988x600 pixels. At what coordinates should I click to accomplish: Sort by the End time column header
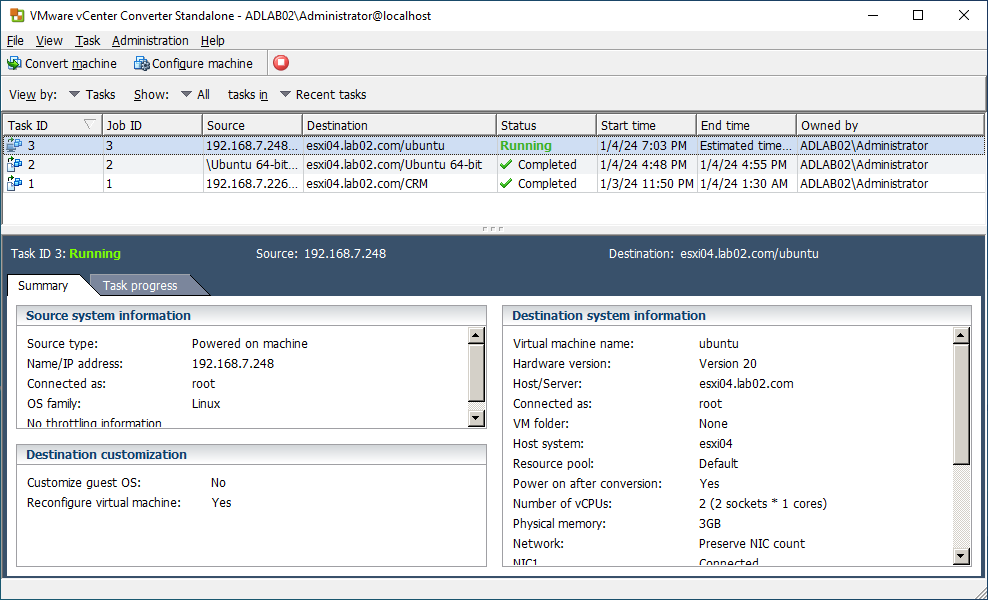coord(746,125)
